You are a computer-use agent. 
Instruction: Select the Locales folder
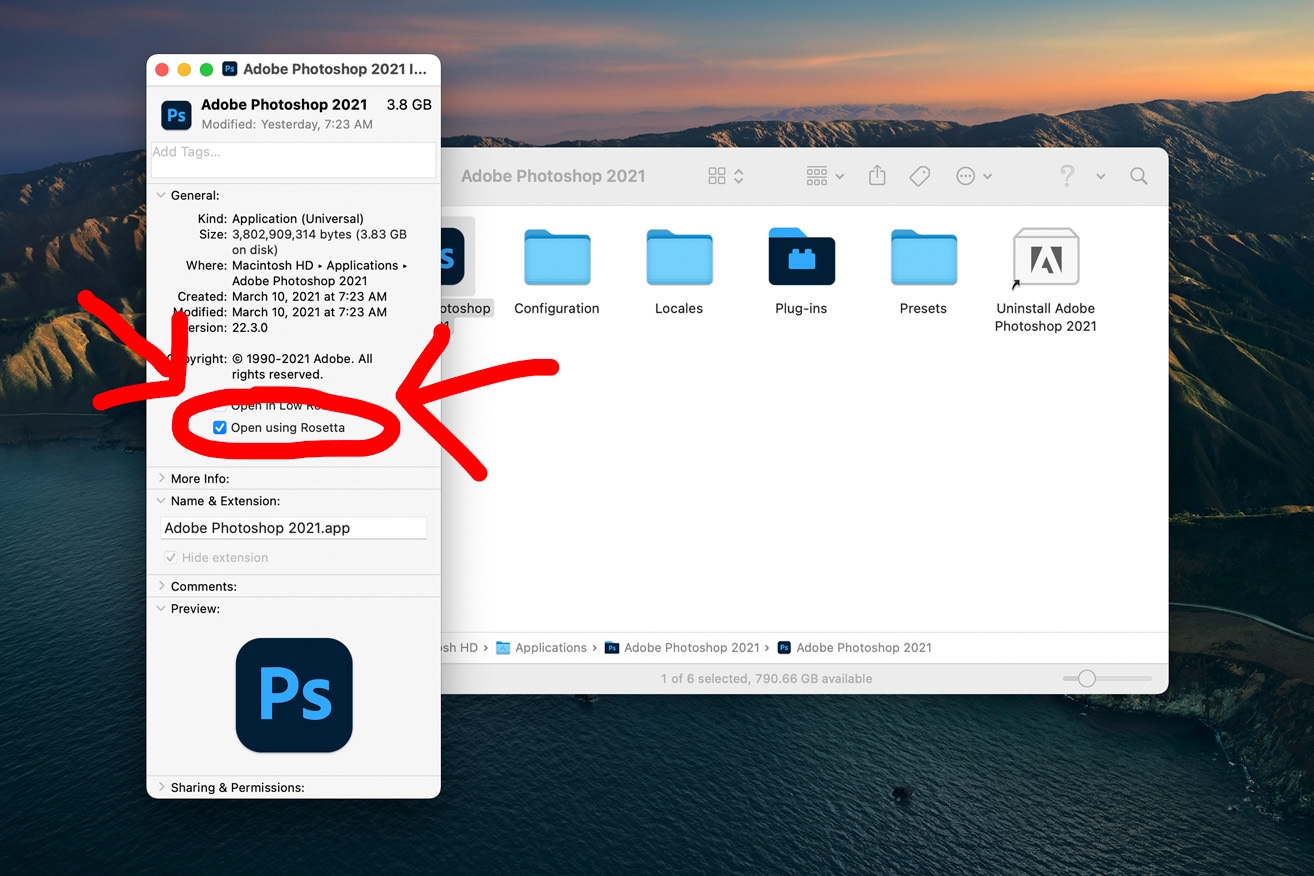(x=679, y=258)
